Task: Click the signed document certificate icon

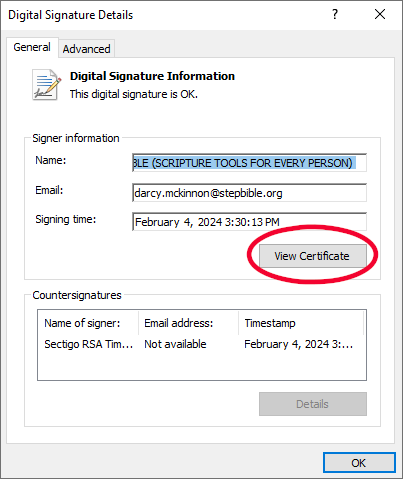Action: (47, 85)
